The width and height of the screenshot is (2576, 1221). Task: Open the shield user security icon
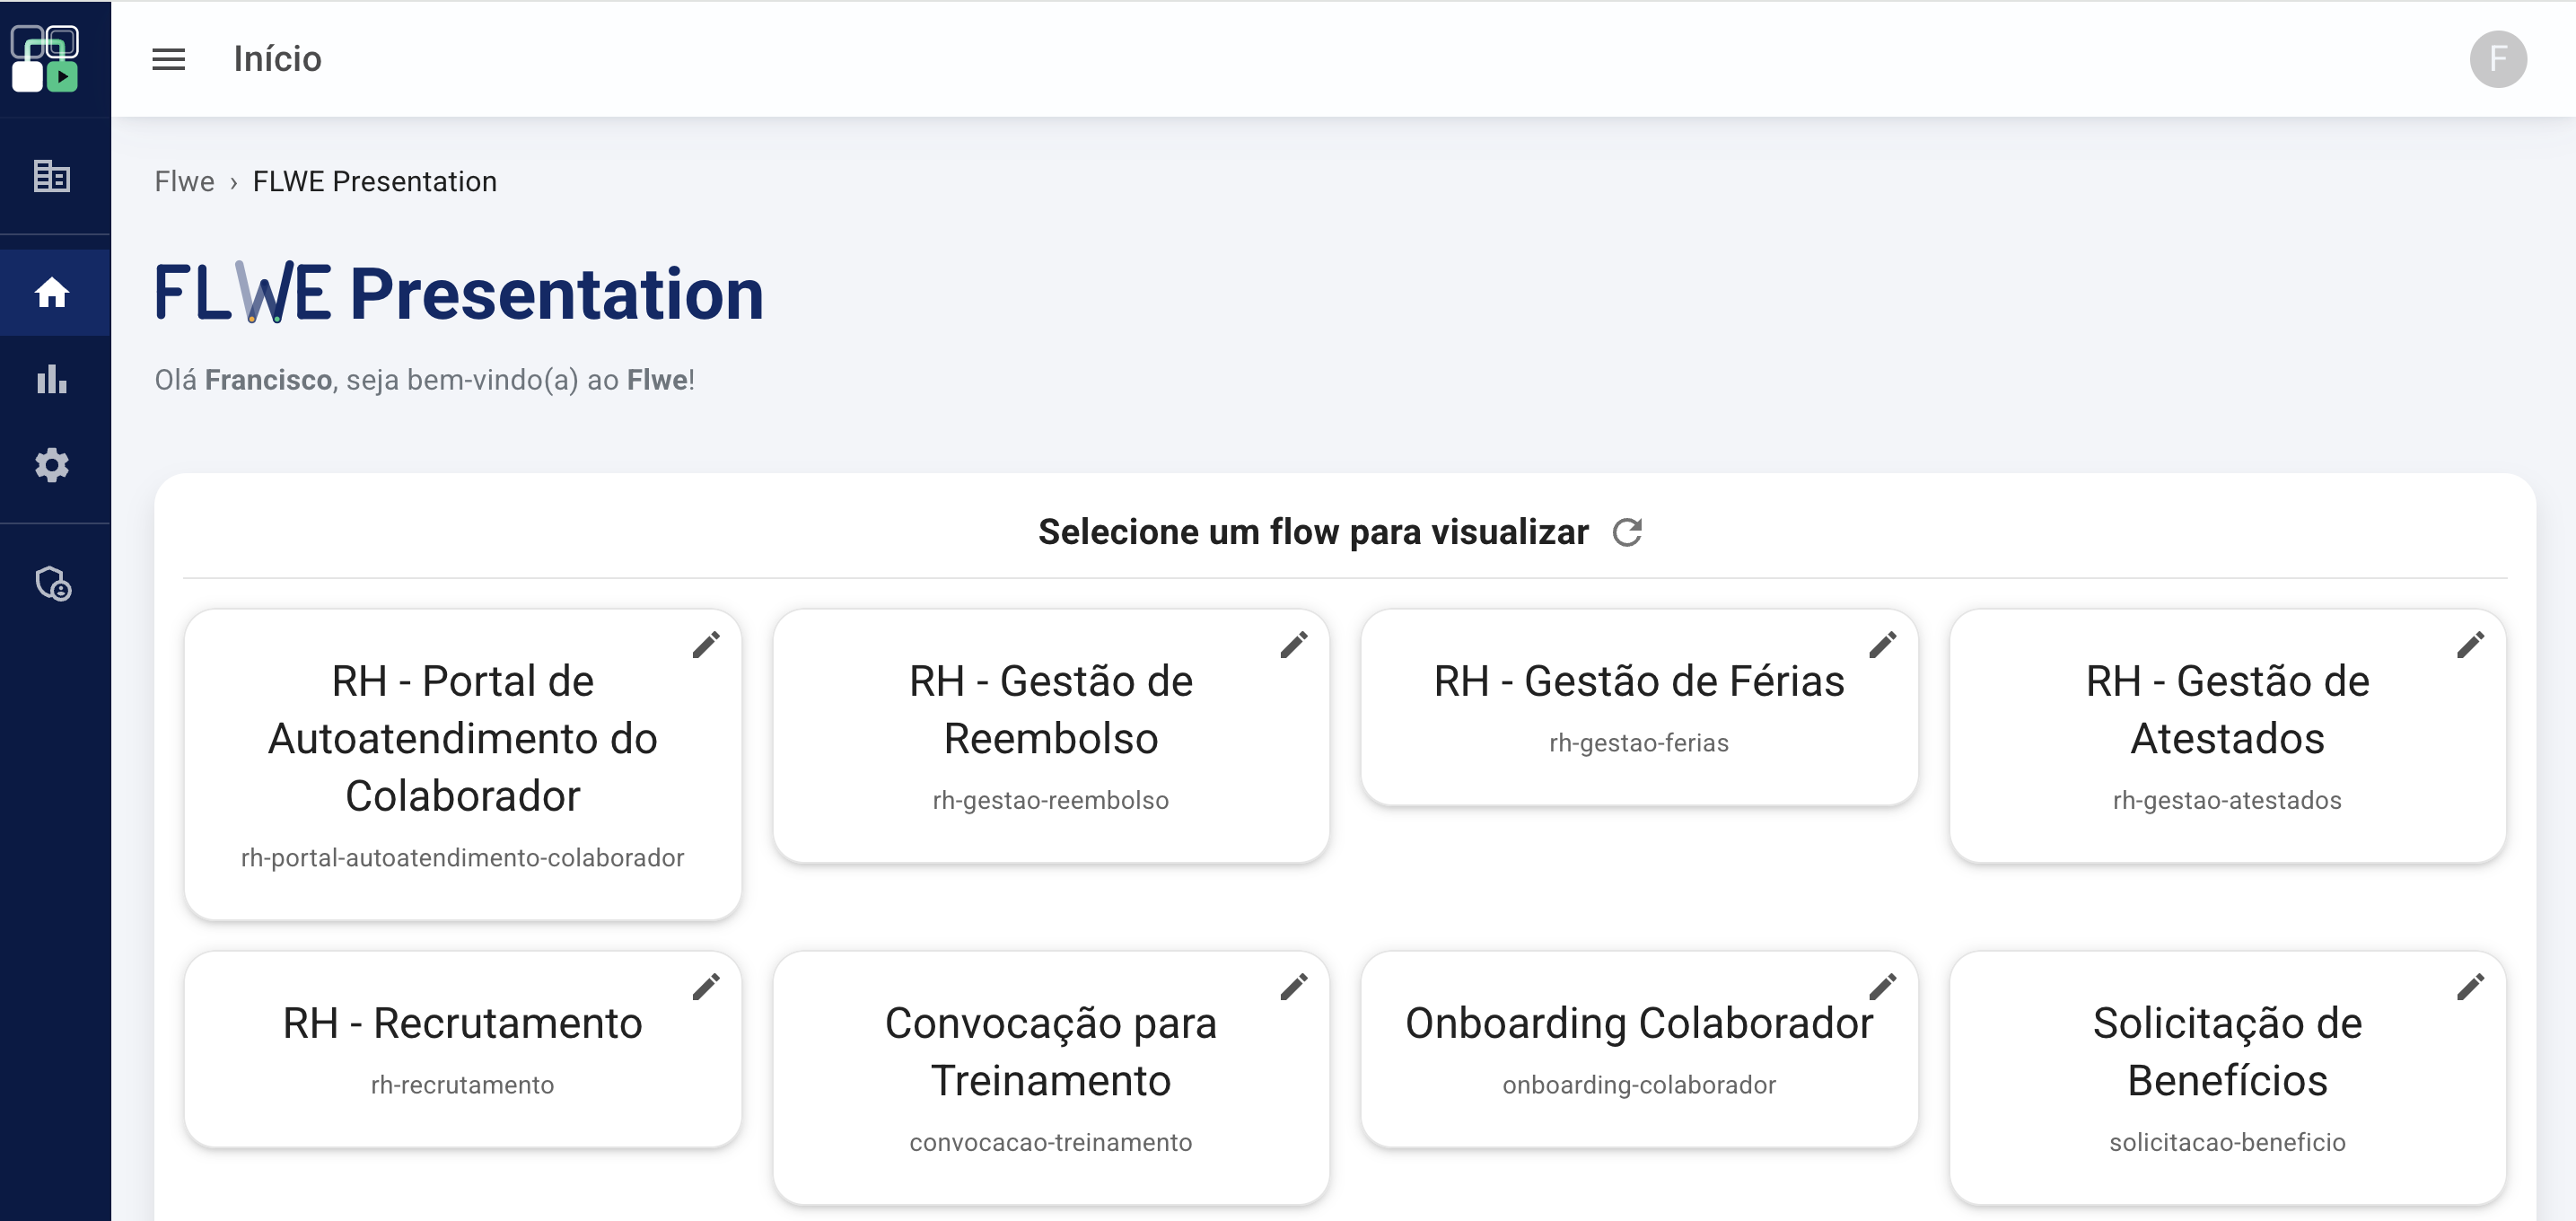(53, 583)
